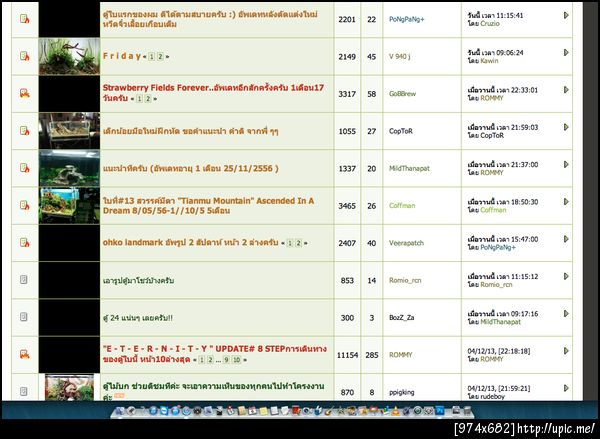Open the "Tianmu Mountain" Ascended In A Dream thread
The image size is (600, 439).
[208, 206]
